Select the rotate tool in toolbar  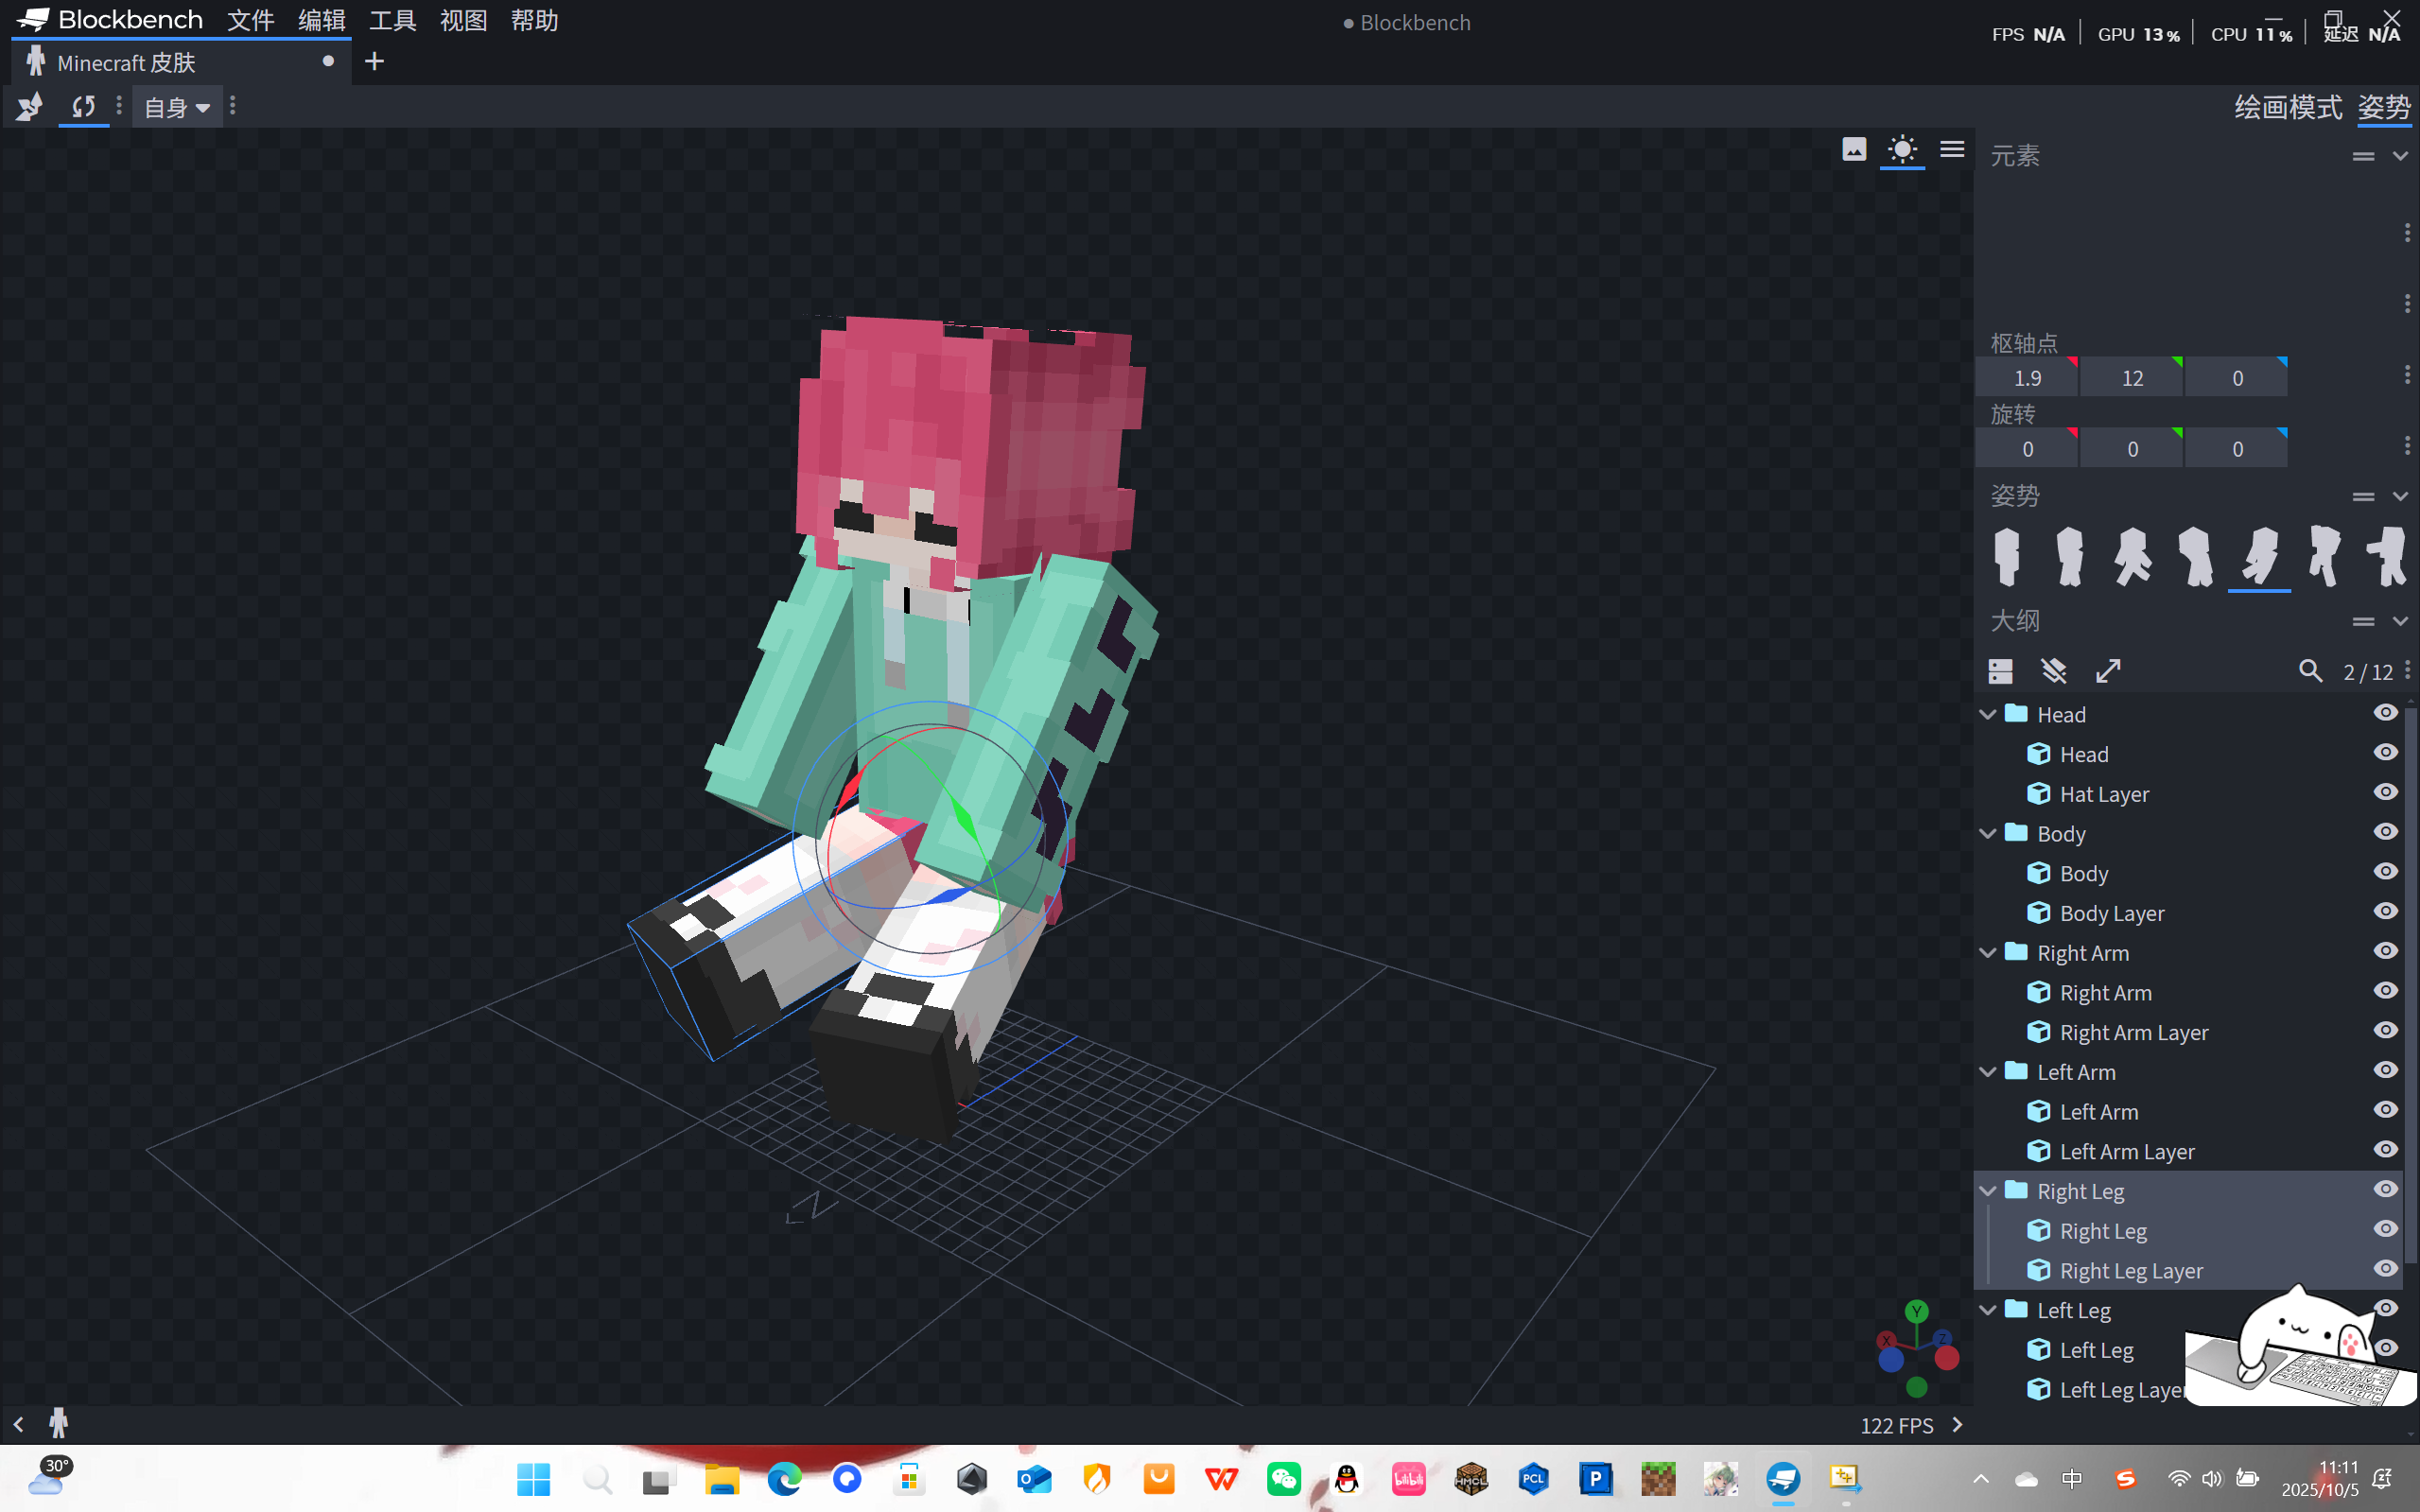[x=84, y=107]
